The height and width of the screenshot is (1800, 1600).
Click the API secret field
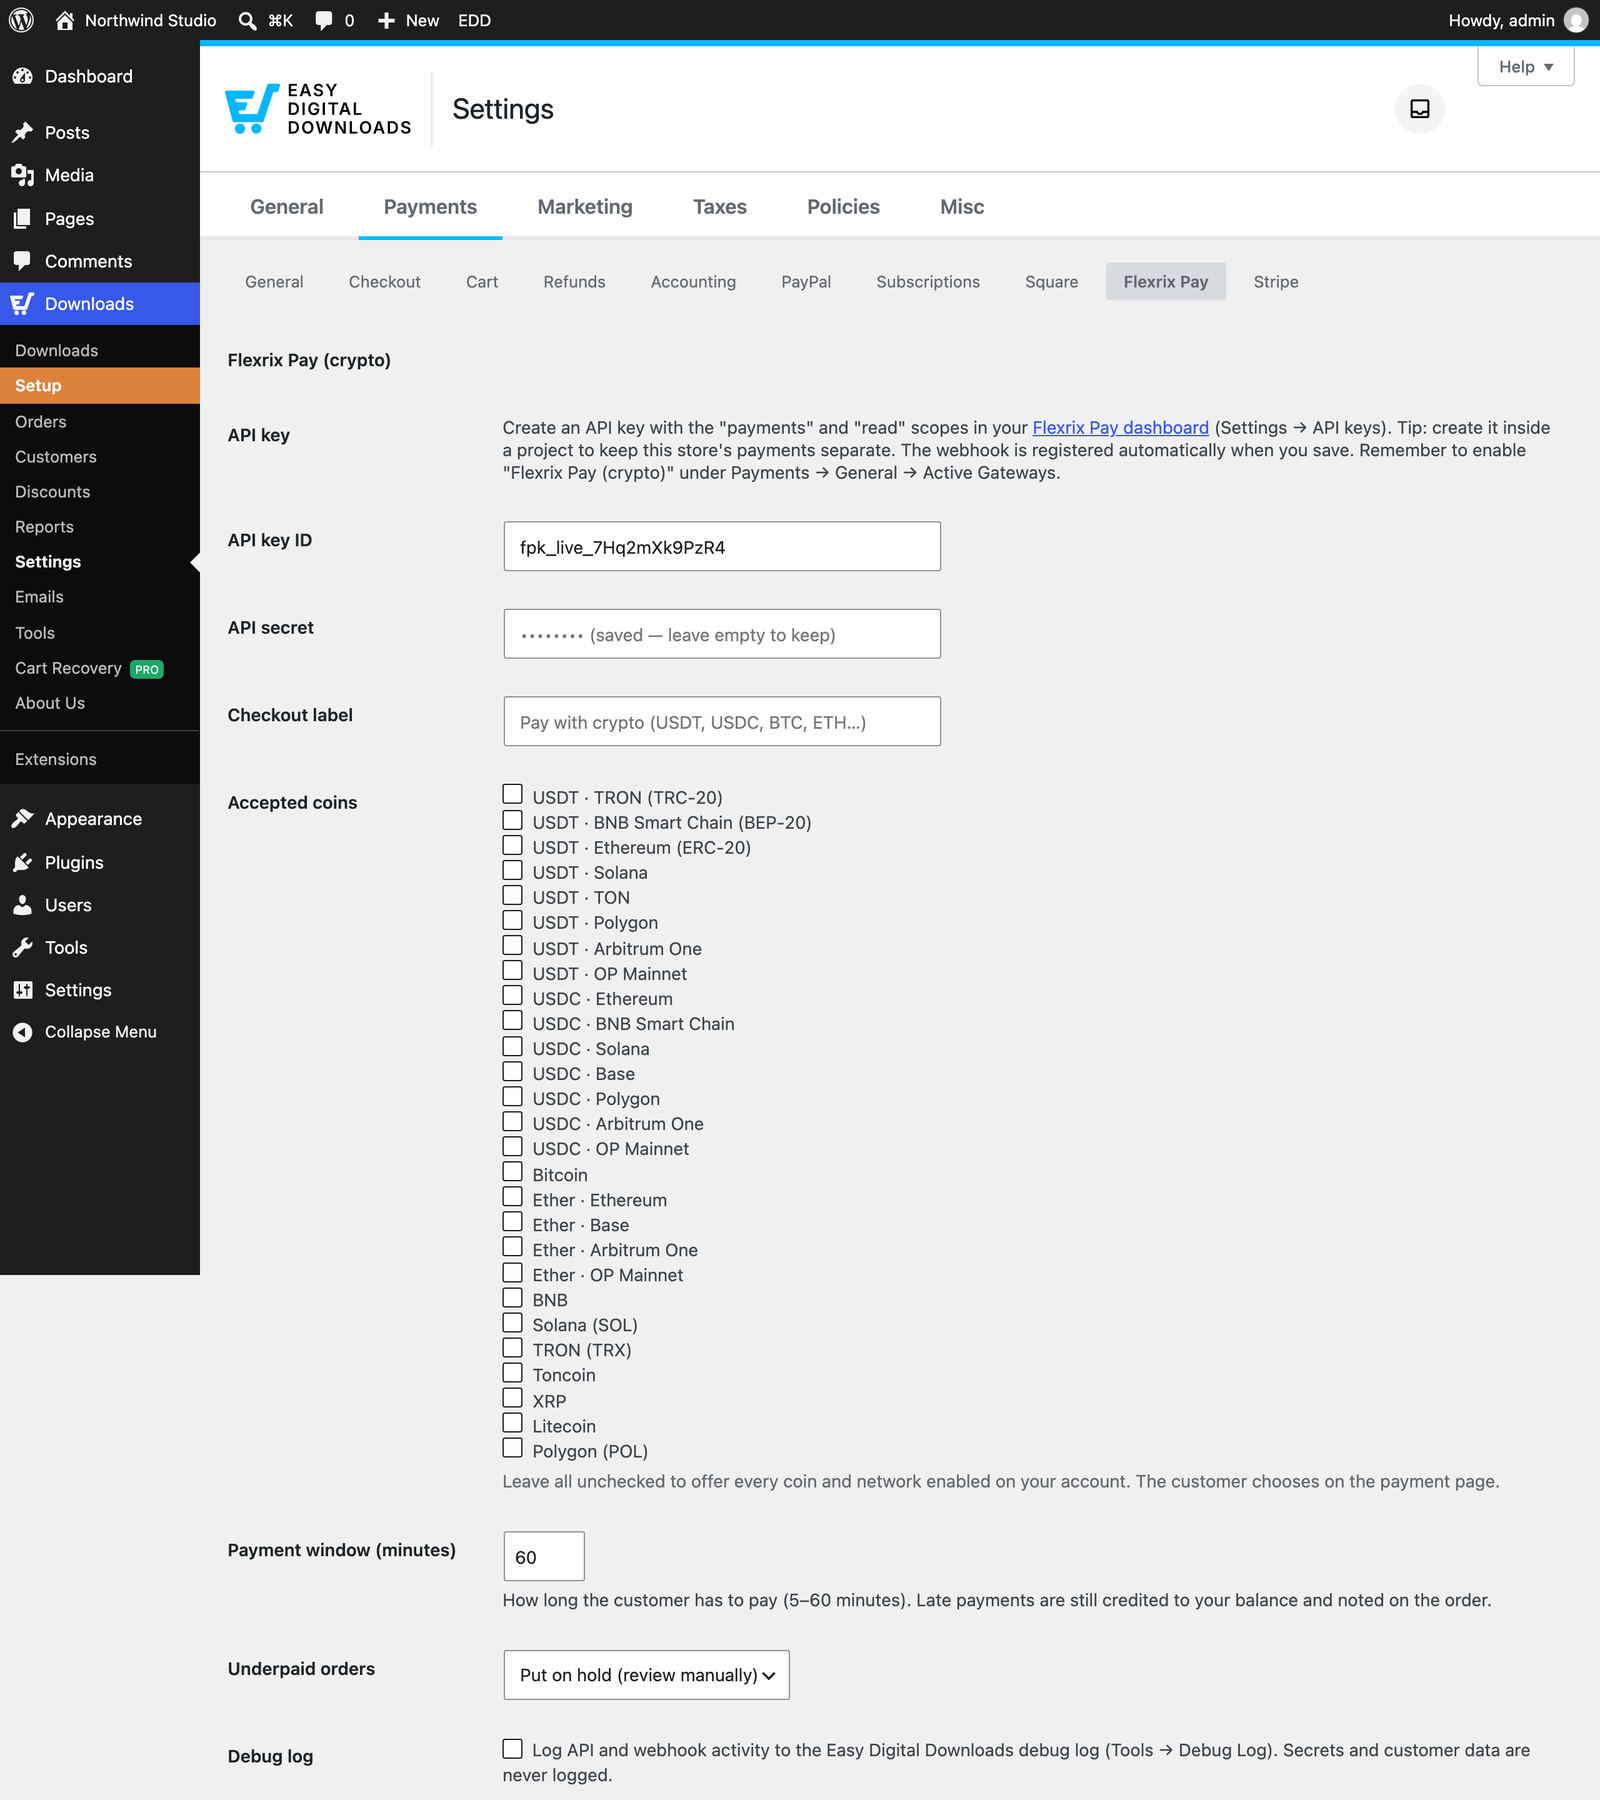click(722, 634)
